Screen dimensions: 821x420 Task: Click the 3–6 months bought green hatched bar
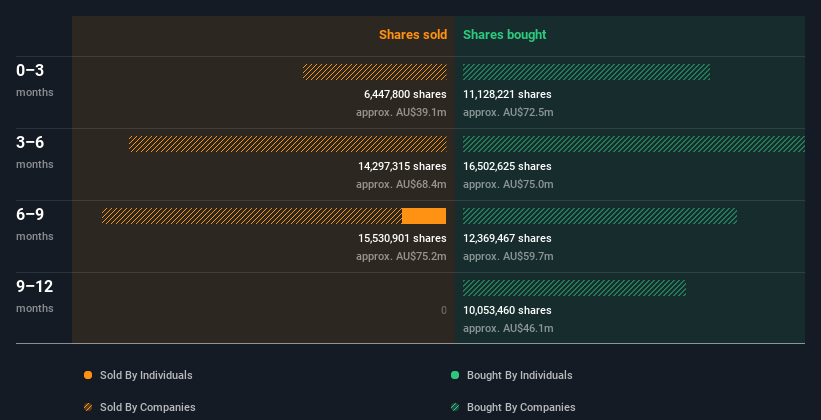(634, 144)
